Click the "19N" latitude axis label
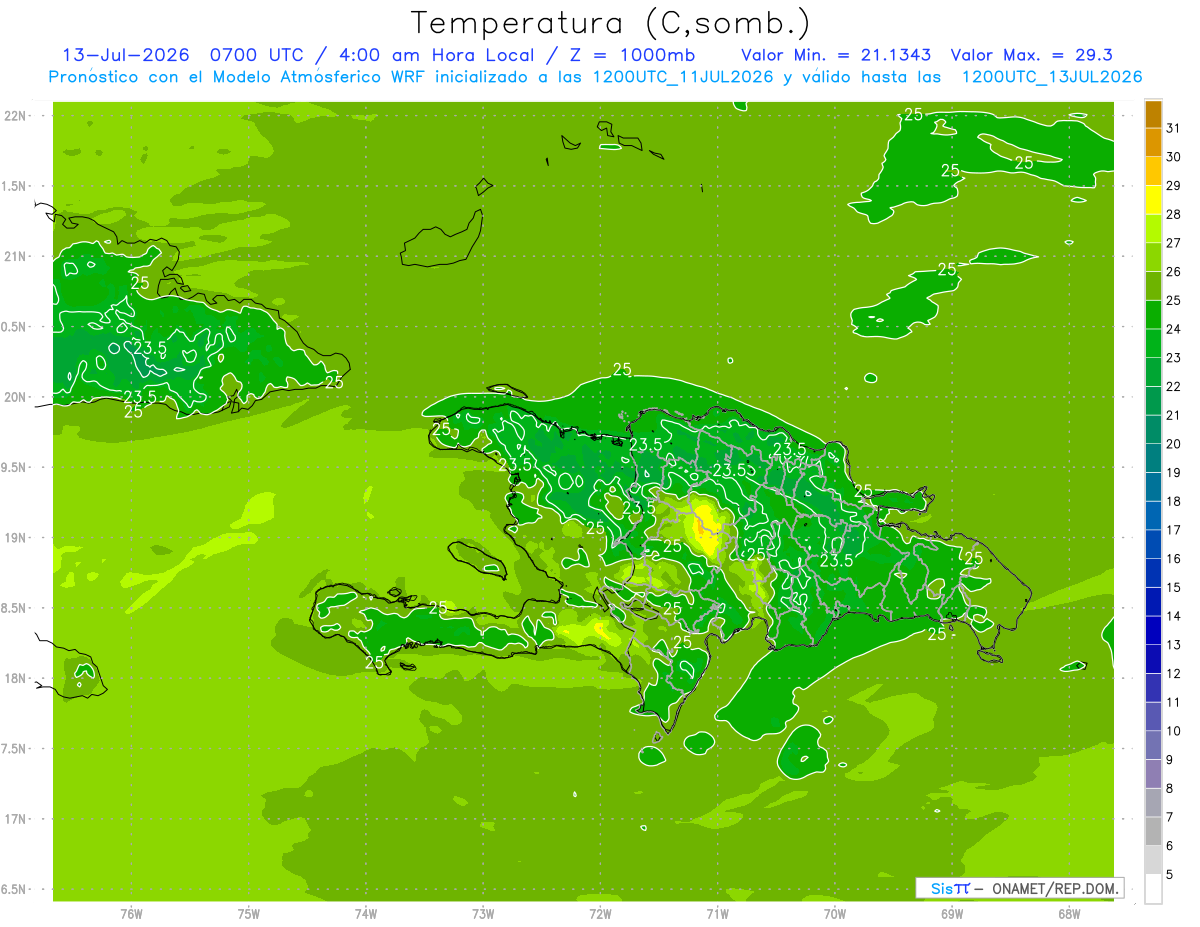1200x927 pixels. coord(14,538)
